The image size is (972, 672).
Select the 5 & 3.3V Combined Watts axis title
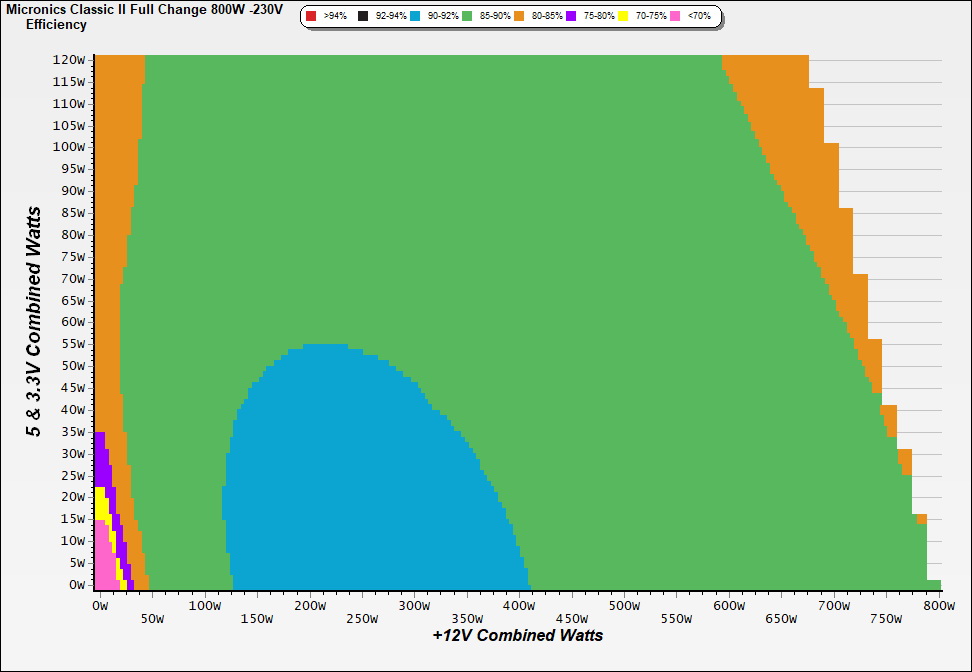click(35, 322)
